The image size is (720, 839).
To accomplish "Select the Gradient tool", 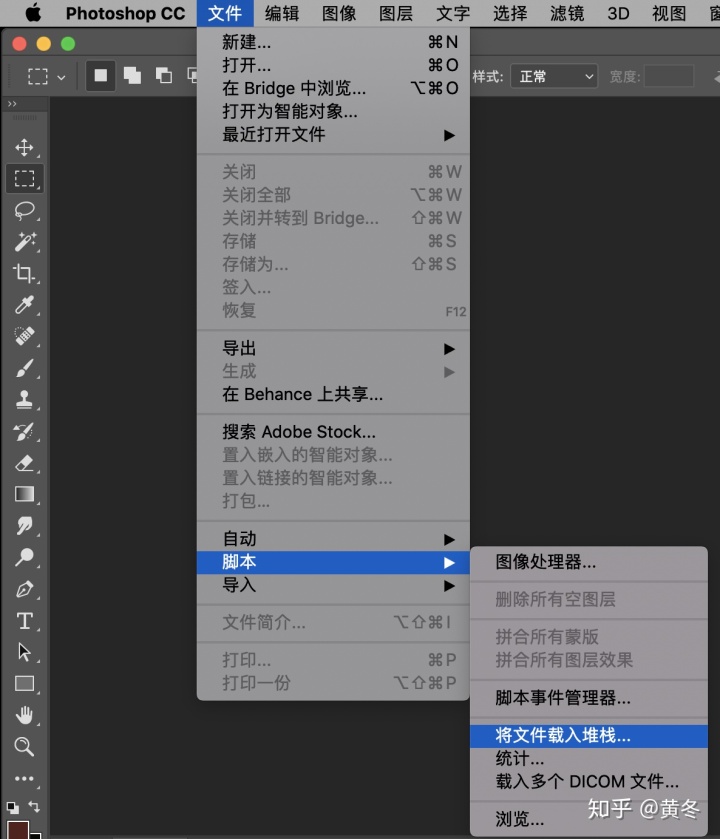I will pyautogui.click(x=24, y=494).
